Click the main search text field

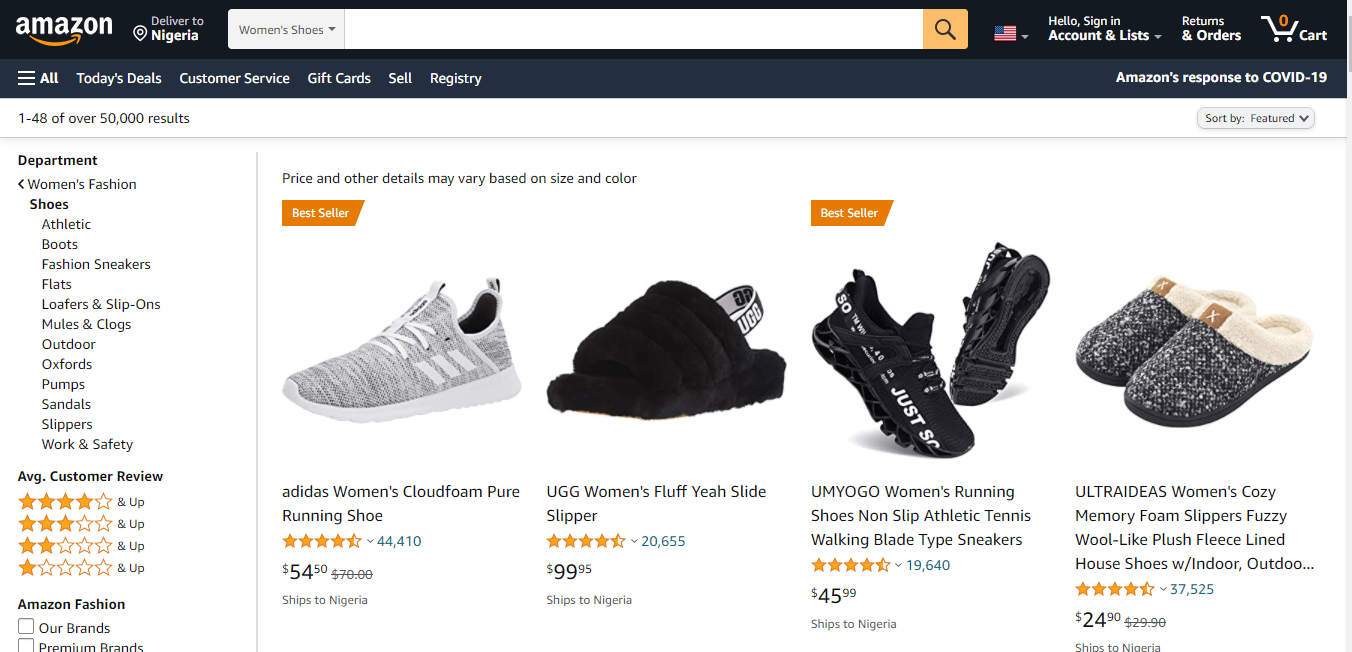point(633,29)
